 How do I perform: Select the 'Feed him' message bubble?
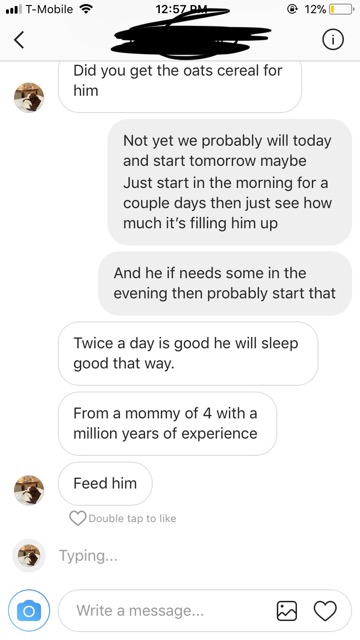tap(105, 484)
